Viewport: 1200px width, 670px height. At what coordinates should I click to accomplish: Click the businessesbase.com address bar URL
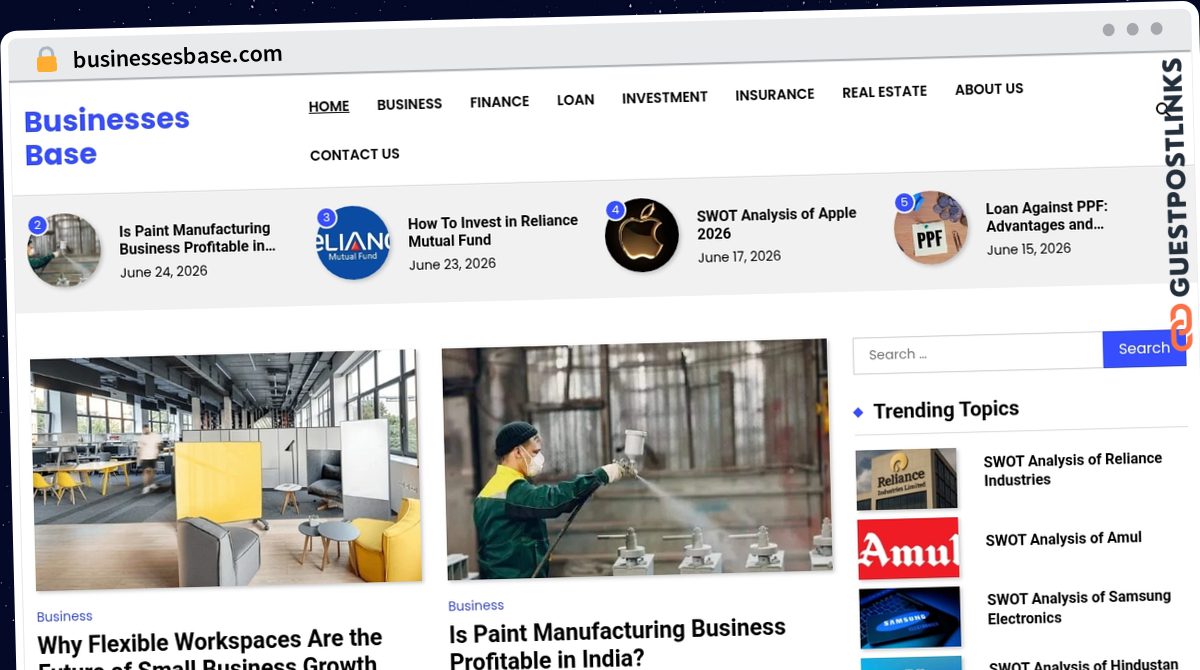pos(177,57)
